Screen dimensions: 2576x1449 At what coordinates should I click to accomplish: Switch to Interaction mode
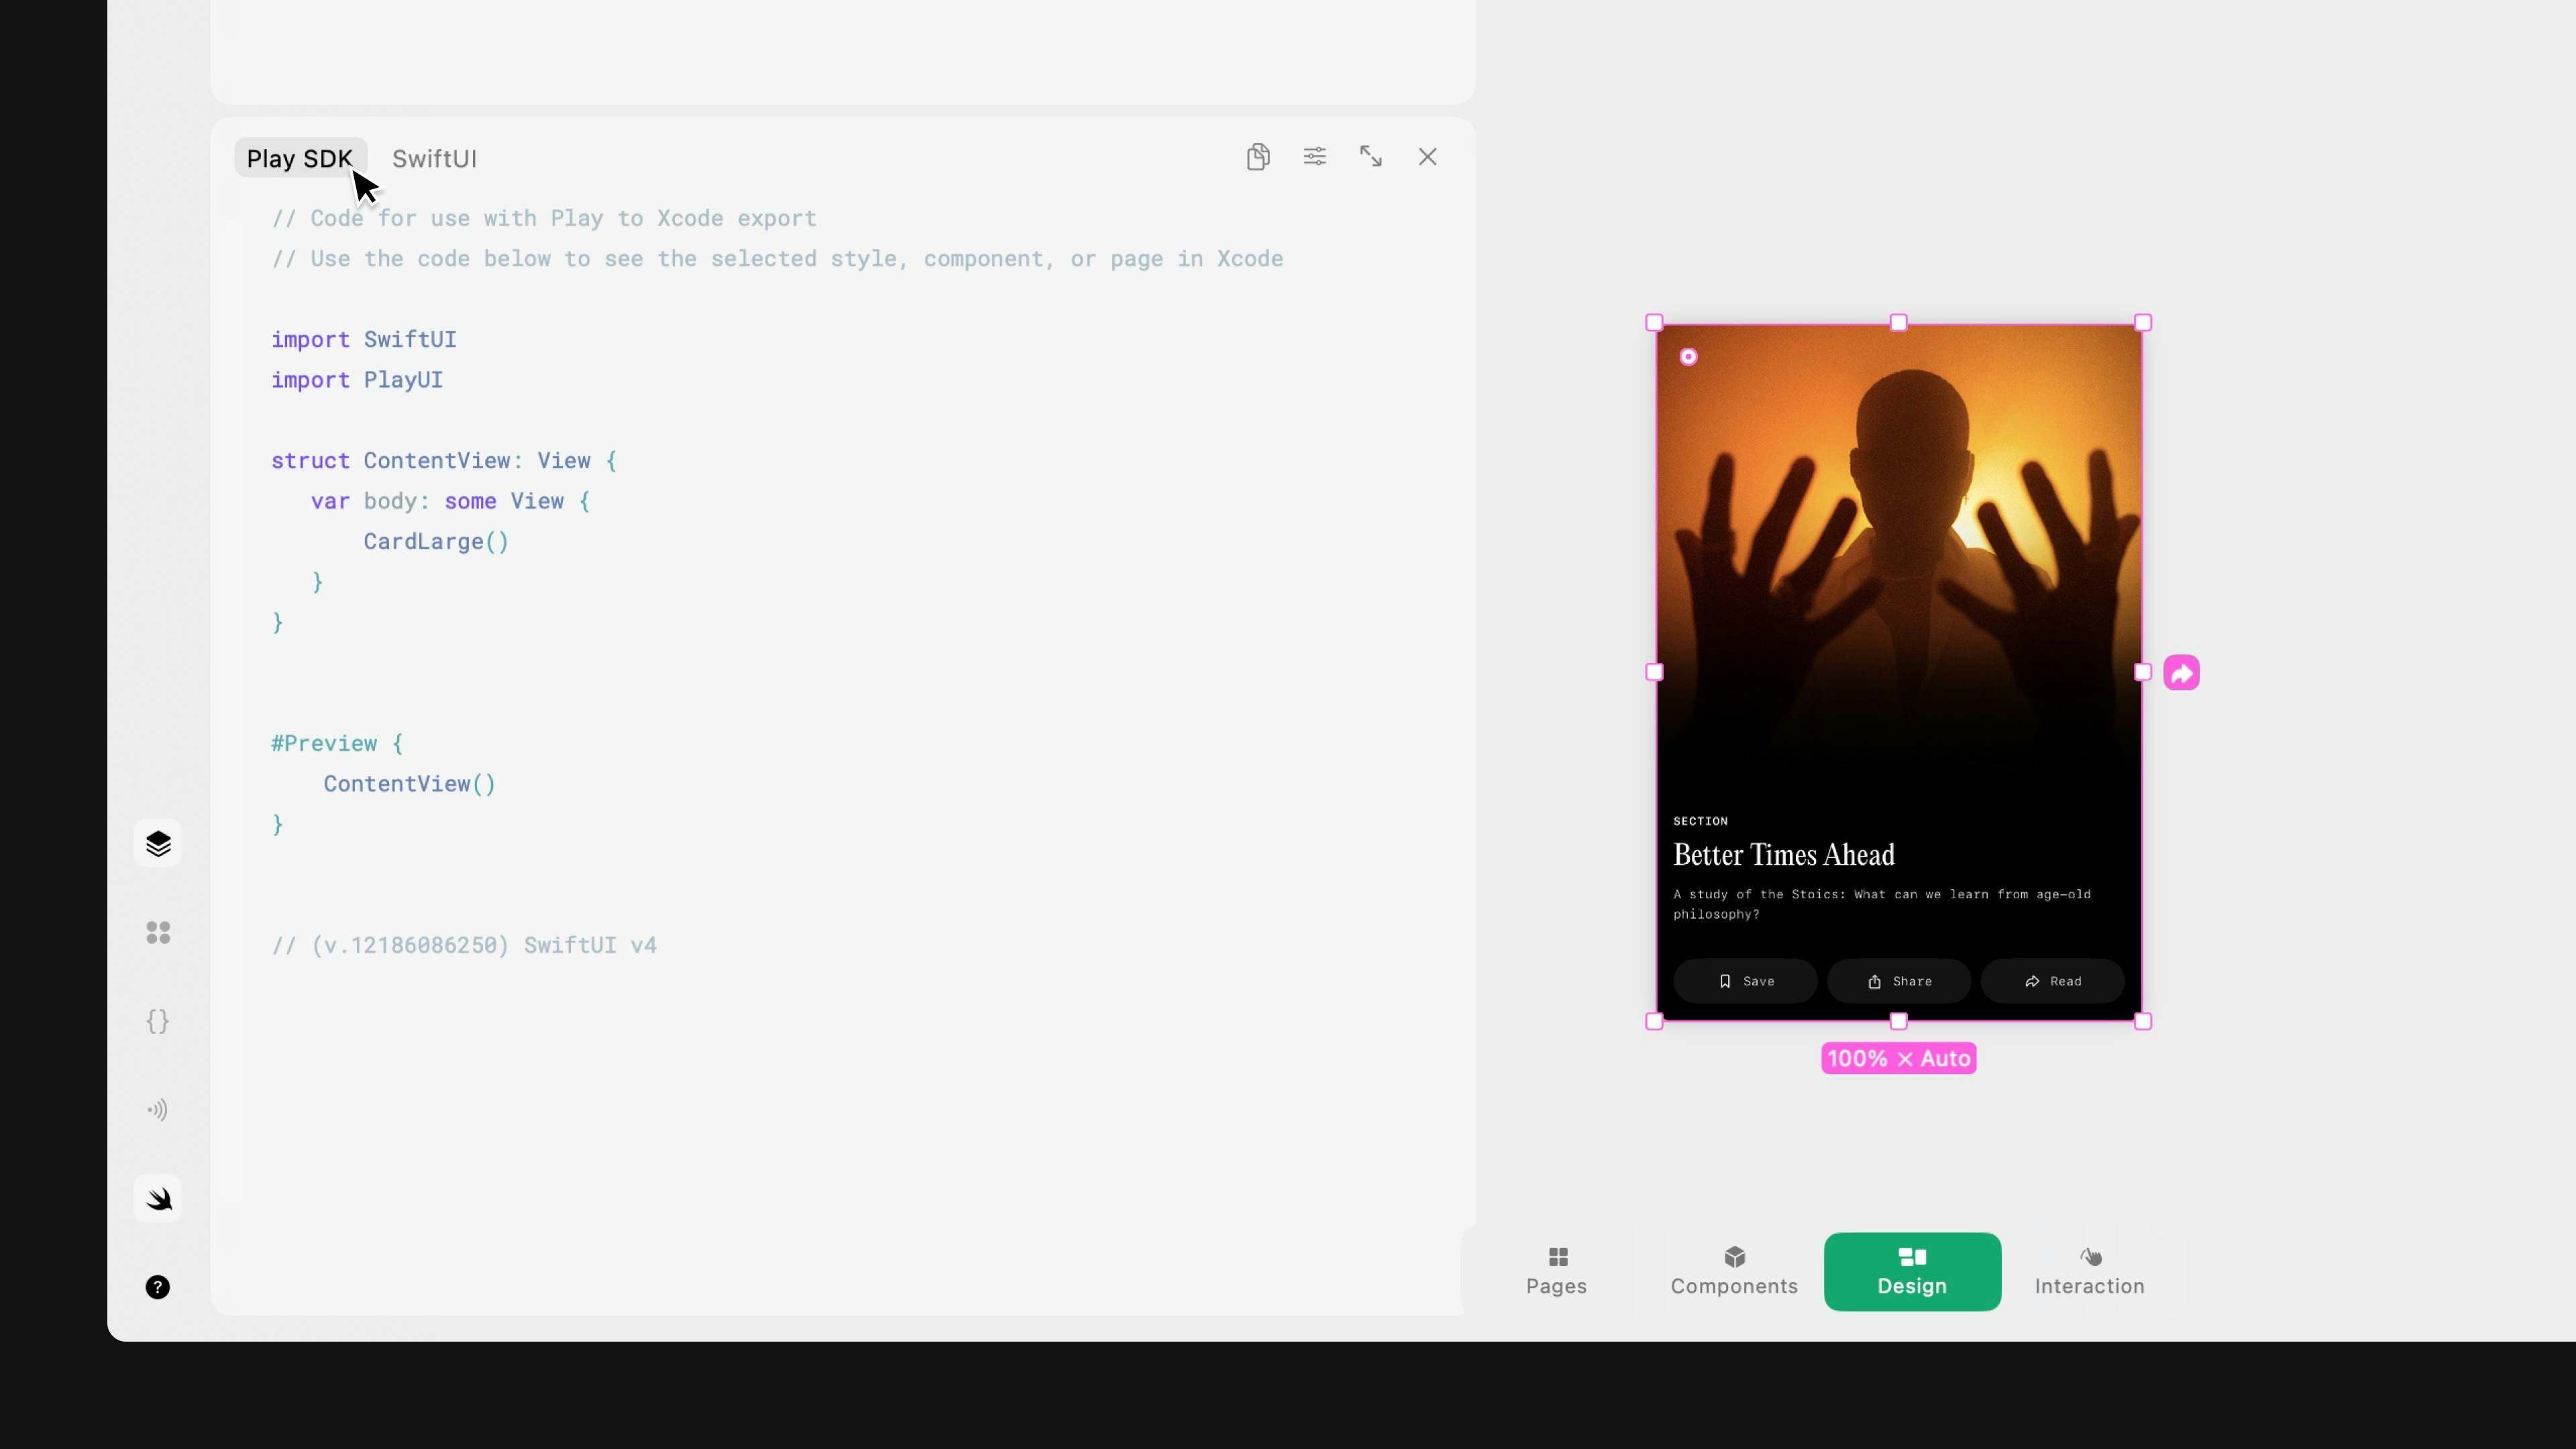(2089, 1271)
